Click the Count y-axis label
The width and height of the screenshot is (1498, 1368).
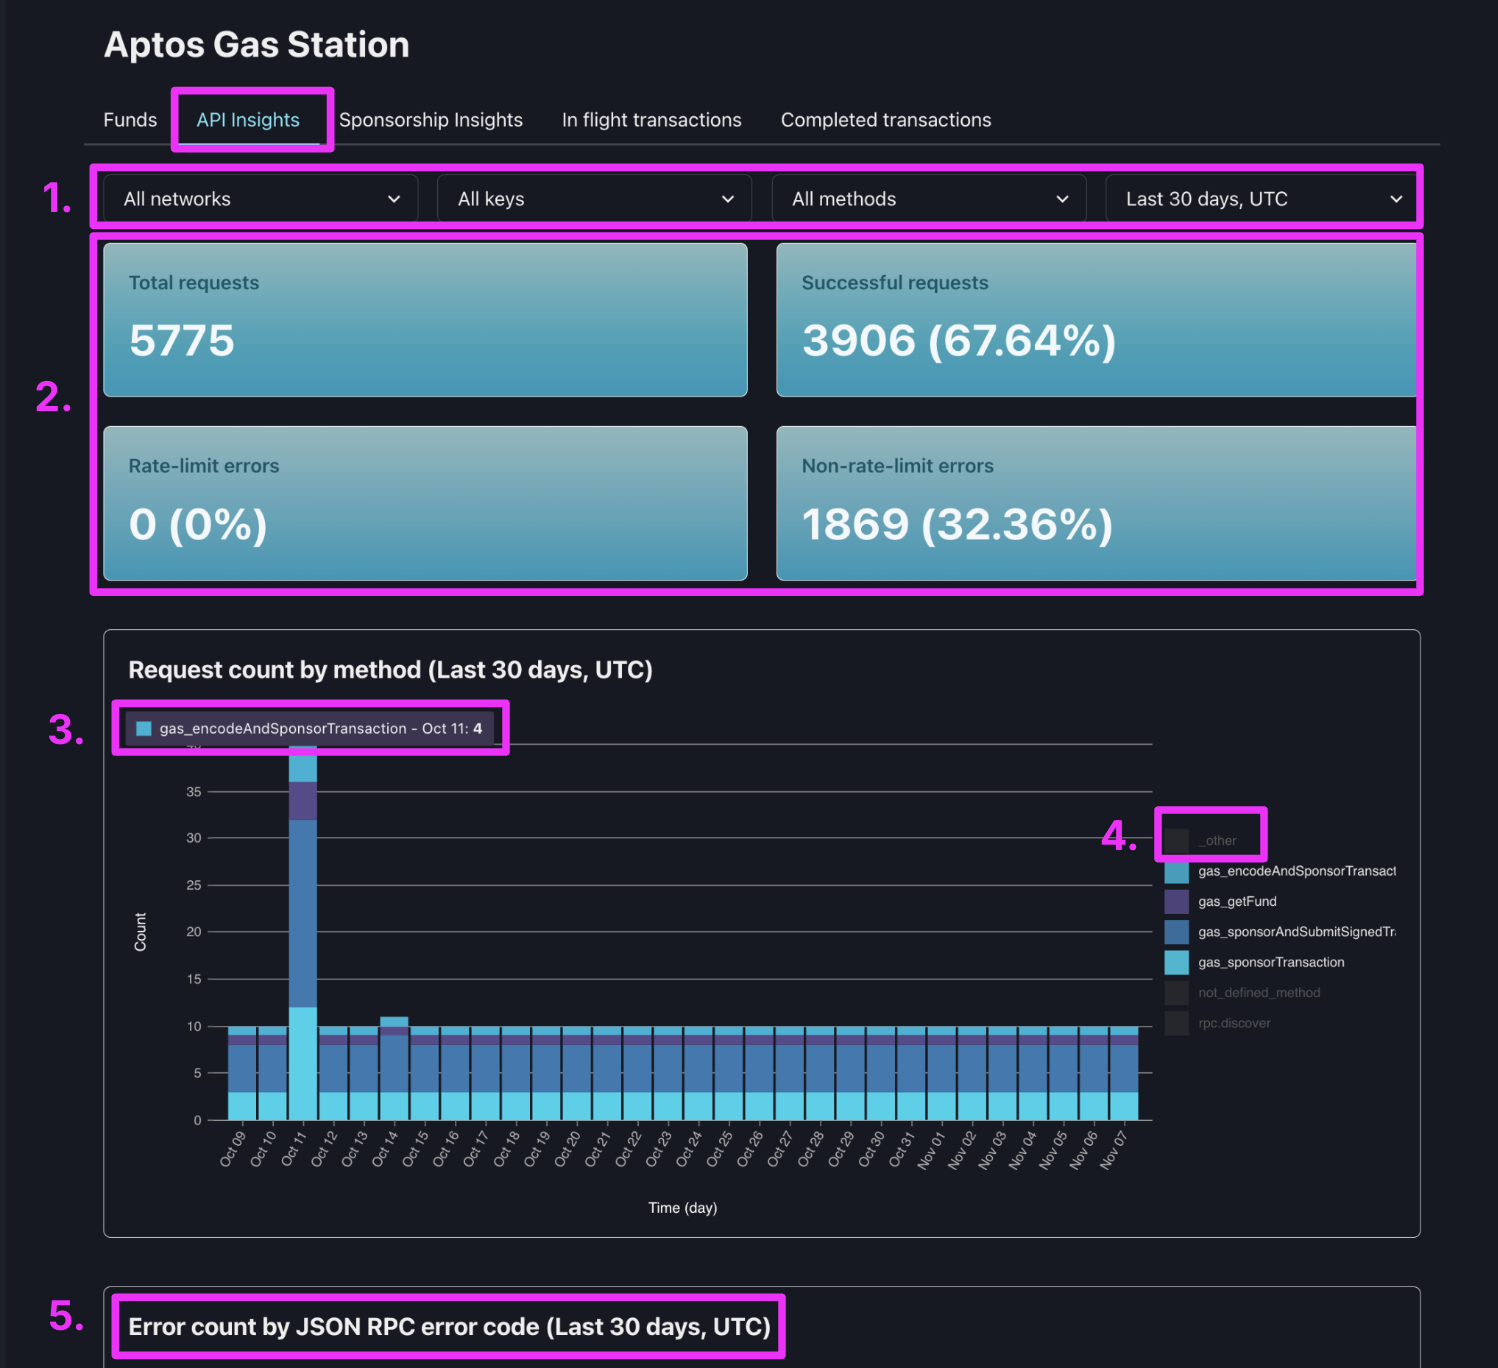[140, 932]
